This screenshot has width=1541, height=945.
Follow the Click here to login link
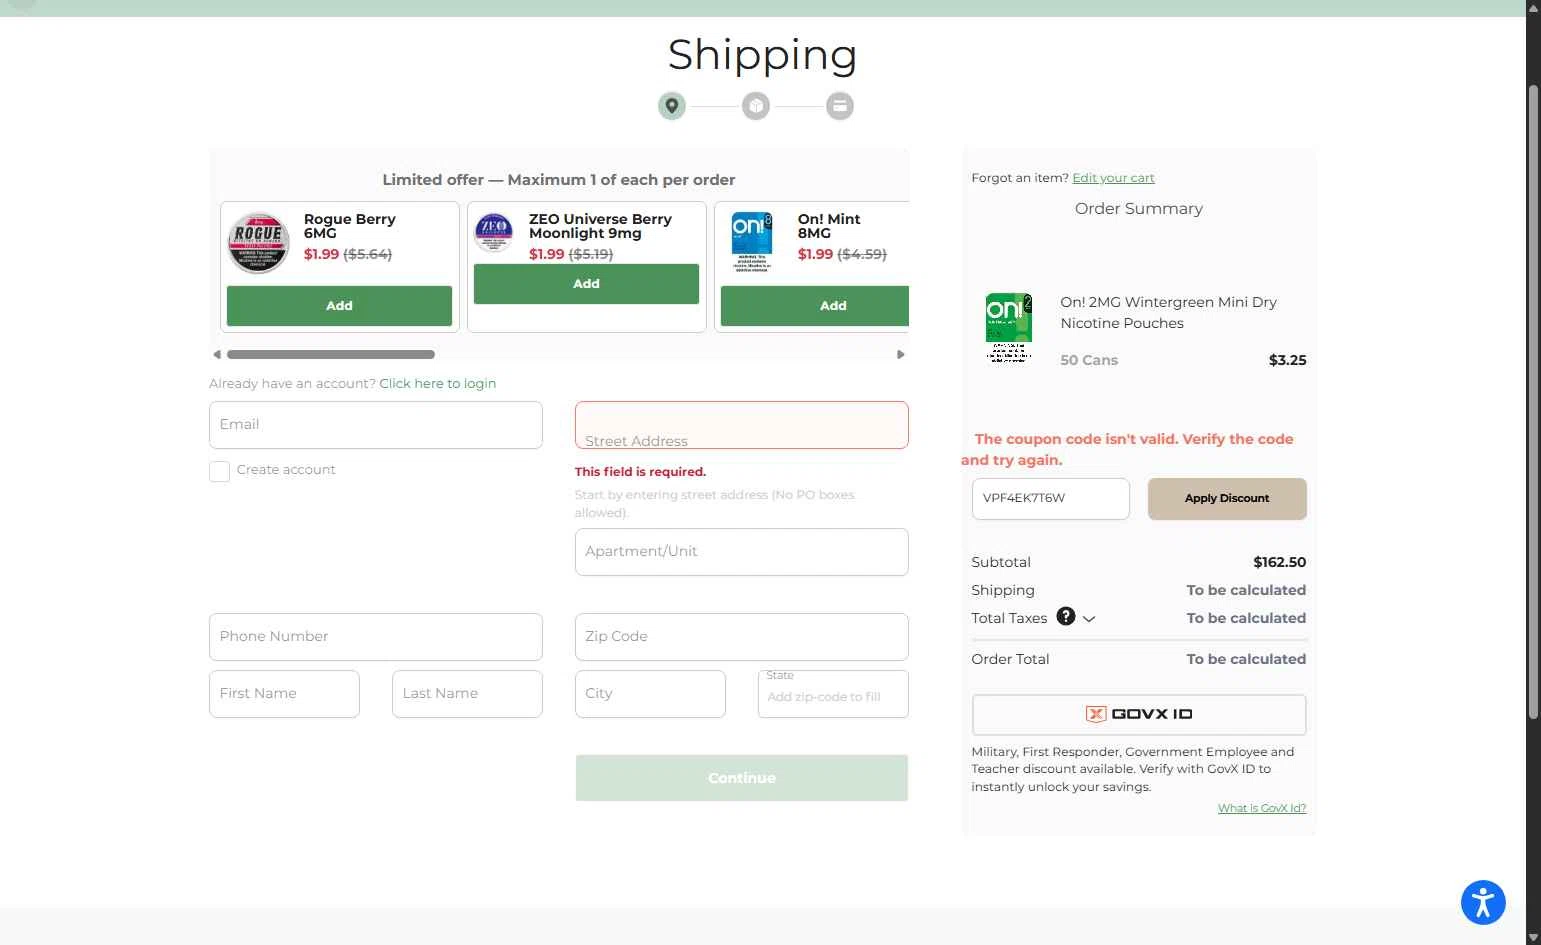(438, 384)
